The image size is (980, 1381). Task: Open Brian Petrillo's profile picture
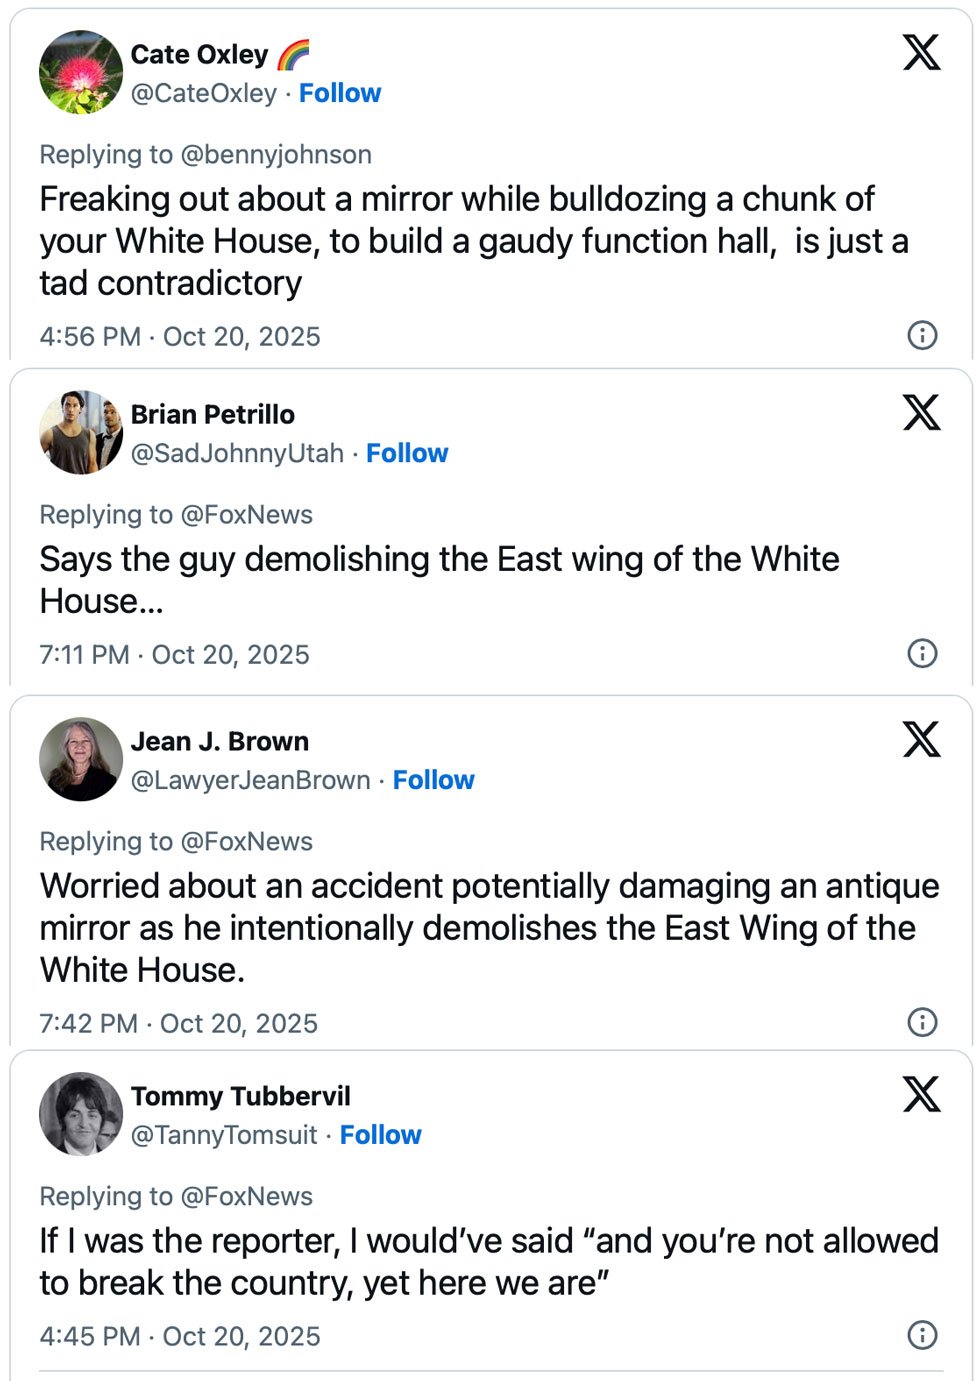pyautogui.click(x=80, y=432)
